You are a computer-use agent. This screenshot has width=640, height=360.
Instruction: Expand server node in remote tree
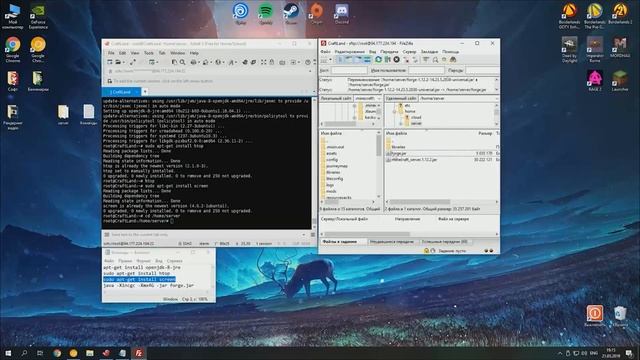pyautogui.click(x=401, y=123)
